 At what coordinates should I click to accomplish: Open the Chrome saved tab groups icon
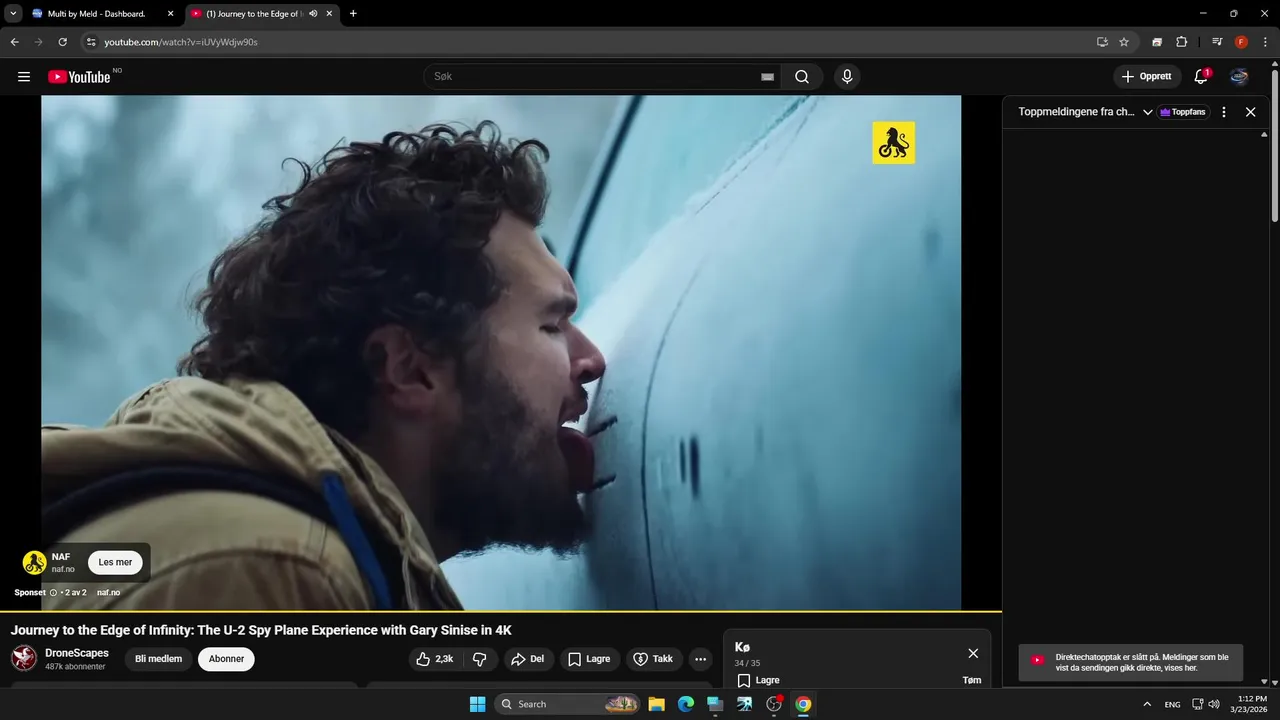(x=1157, y=42)
